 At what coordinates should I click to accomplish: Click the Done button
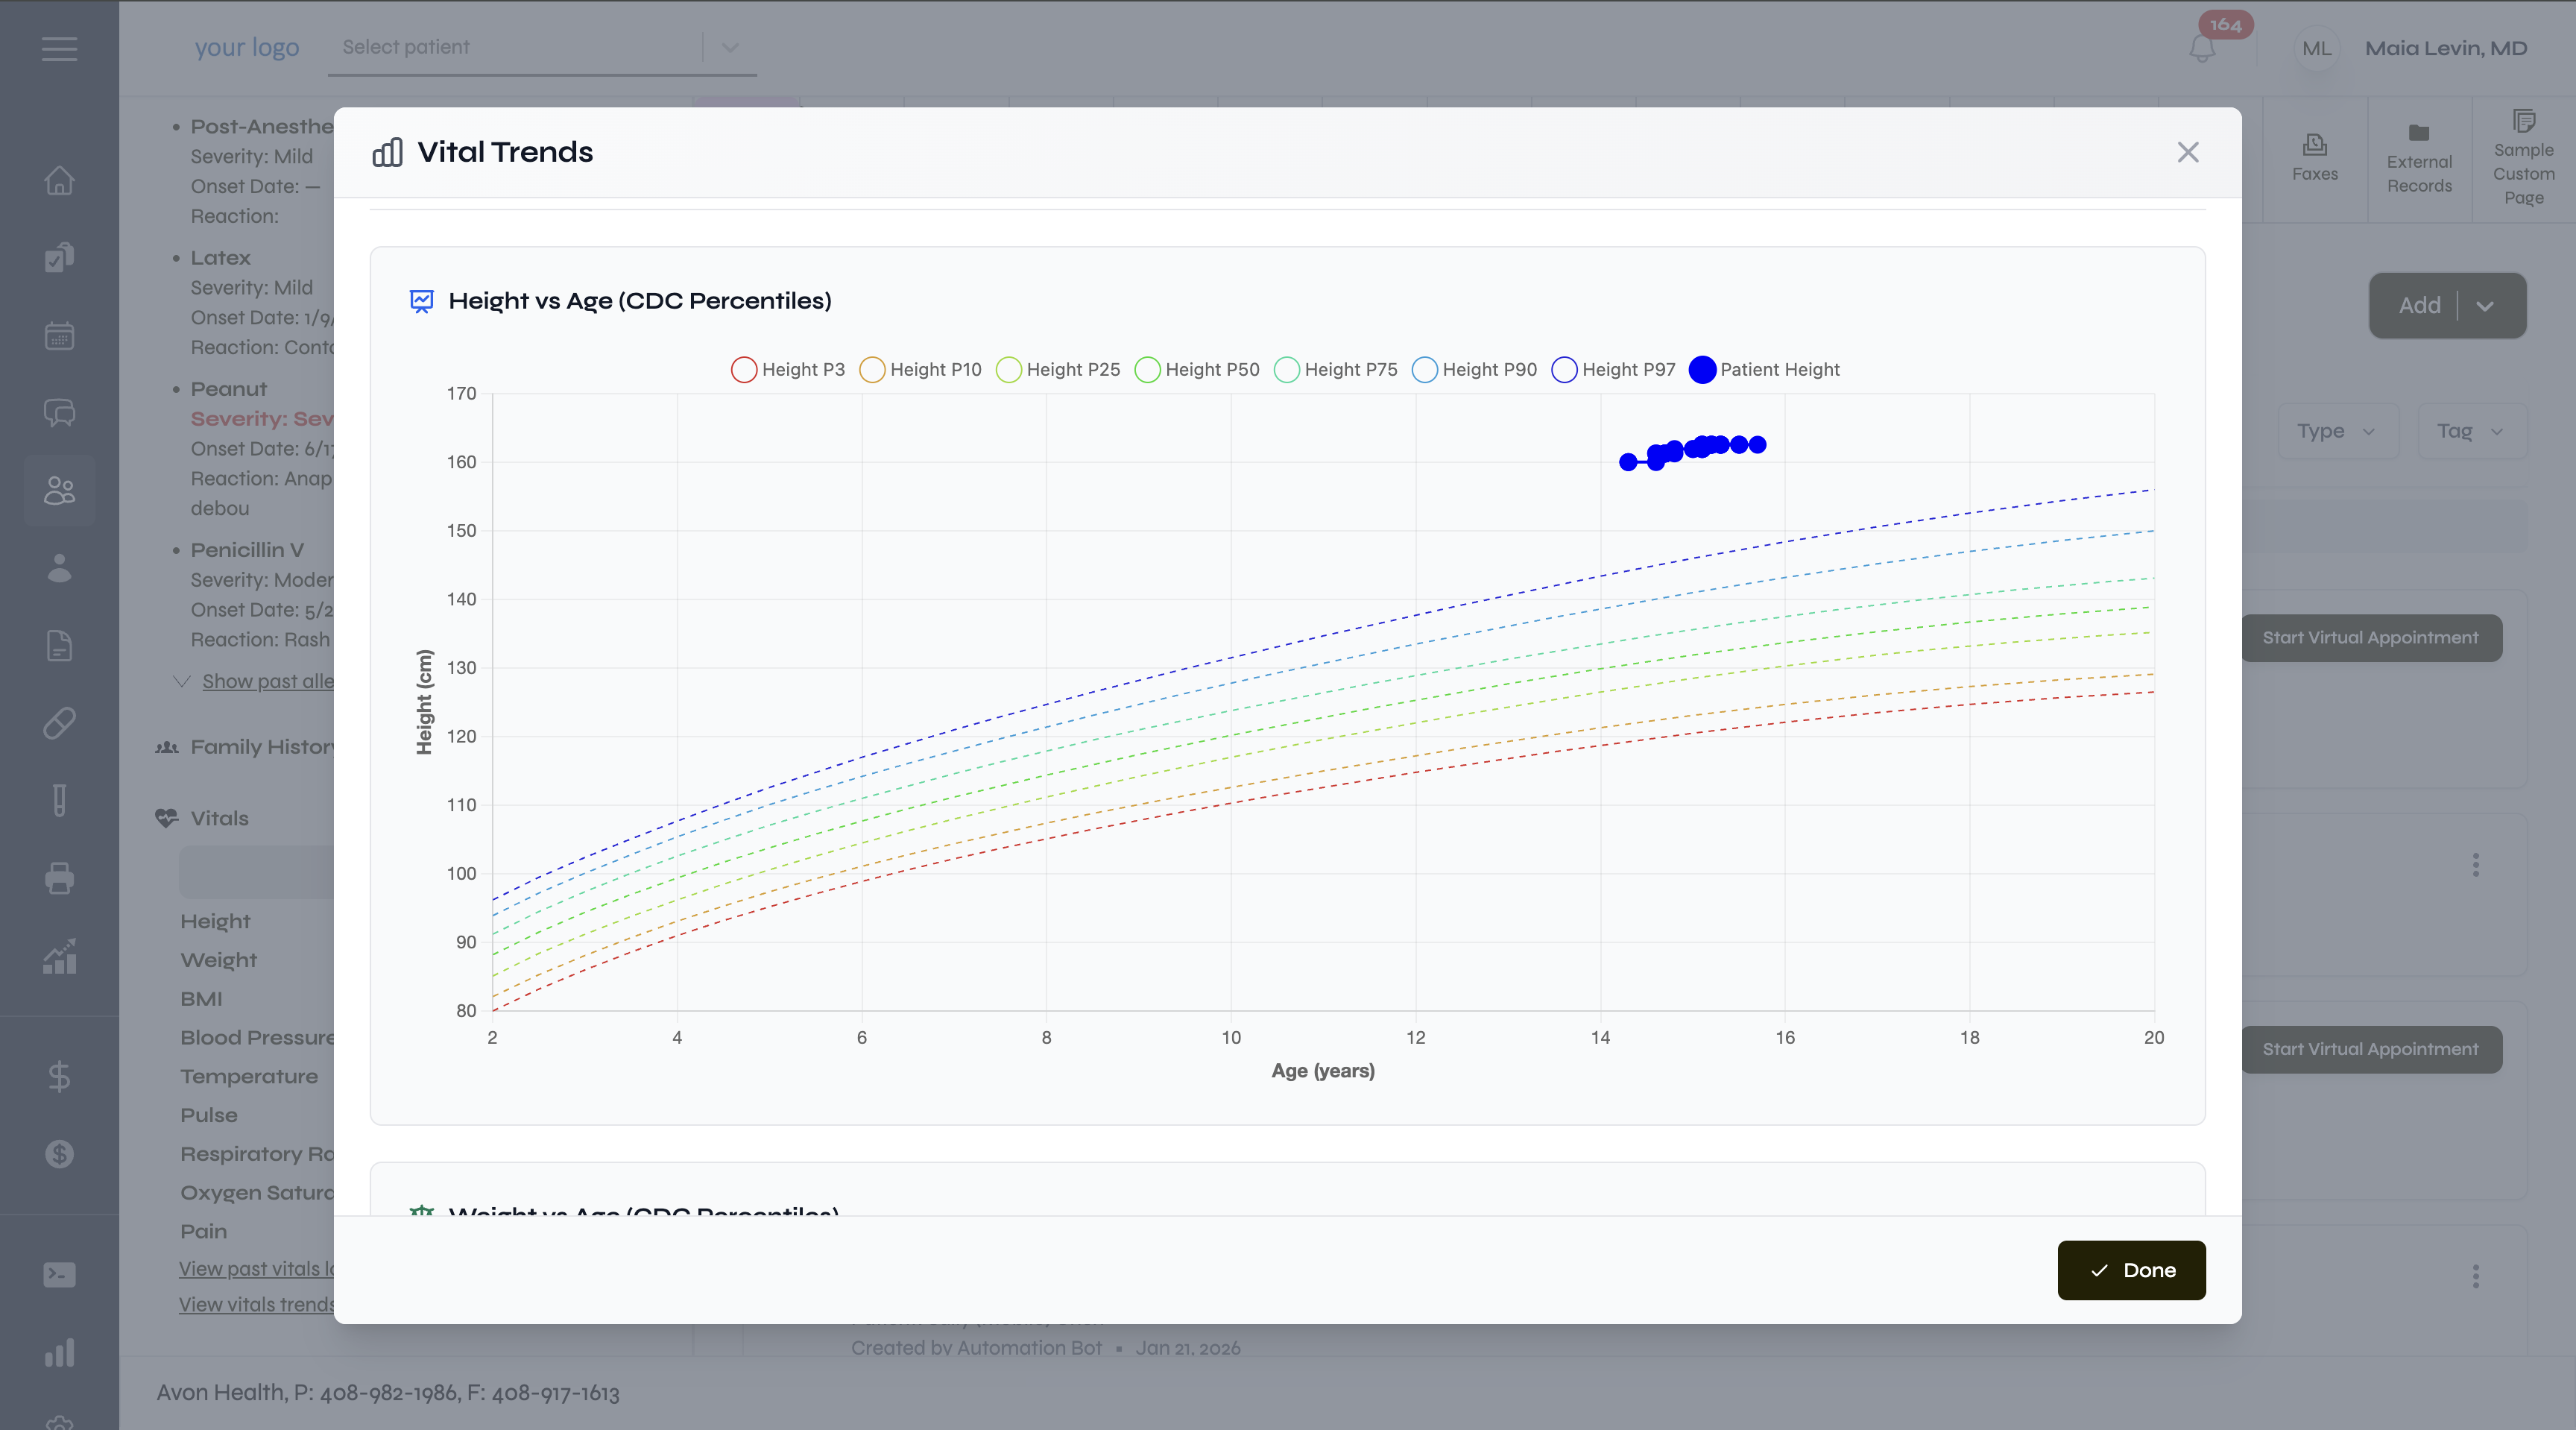2130,1270
